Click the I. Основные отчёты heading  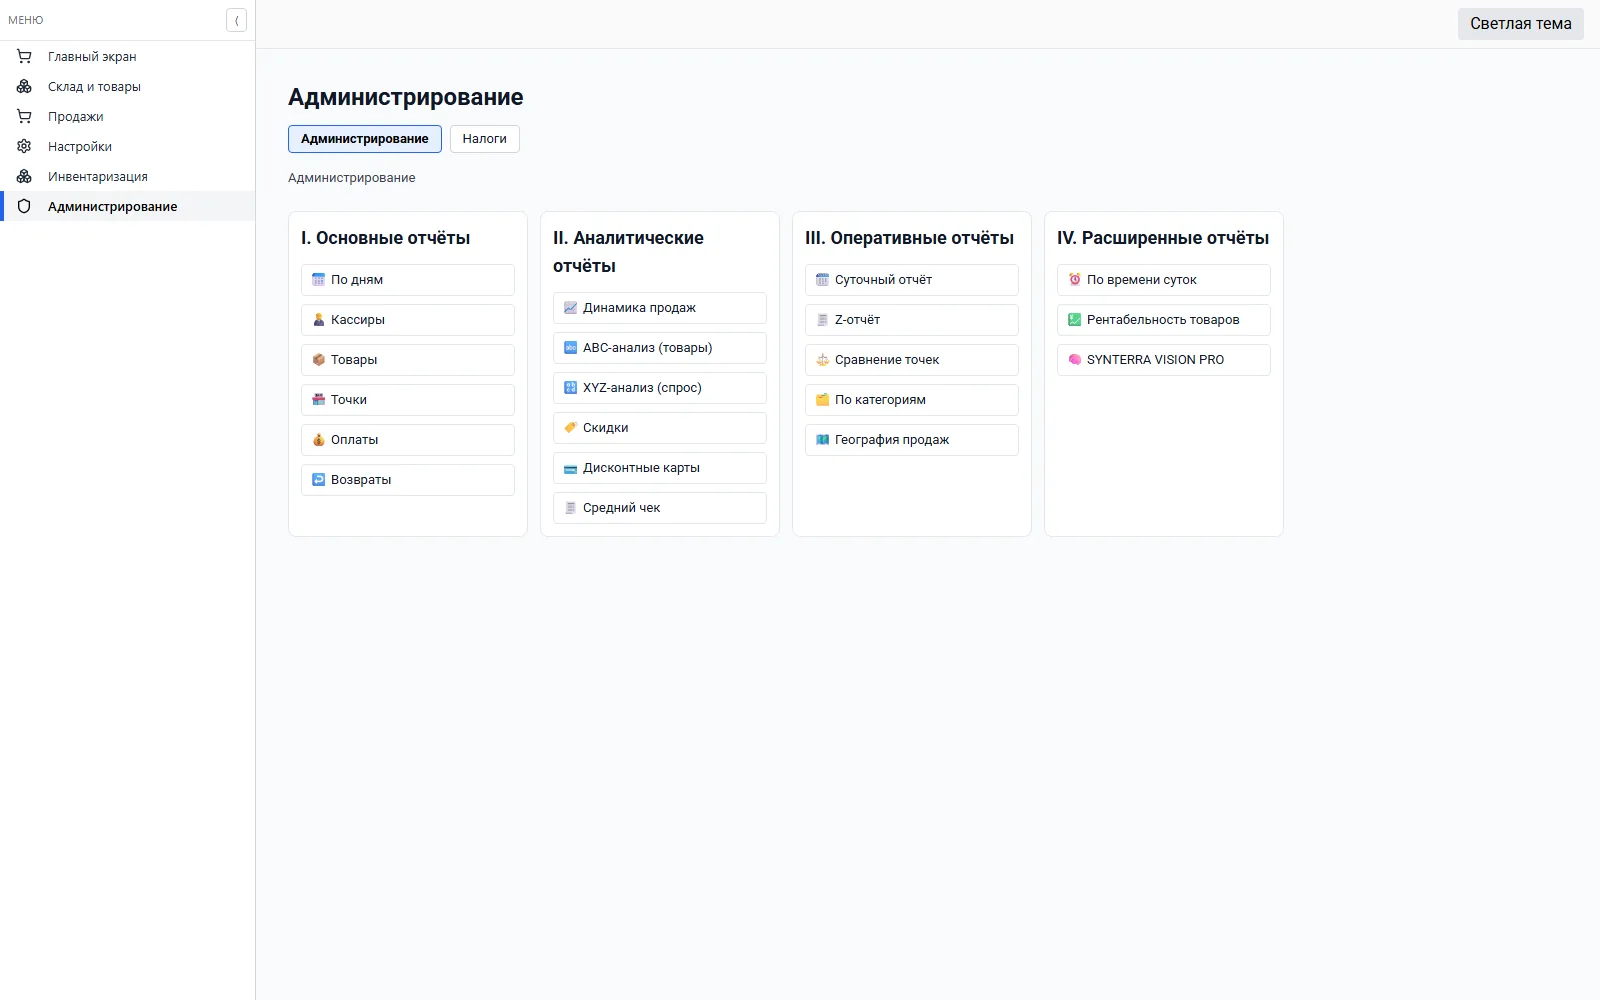click(x=386, y=238)
